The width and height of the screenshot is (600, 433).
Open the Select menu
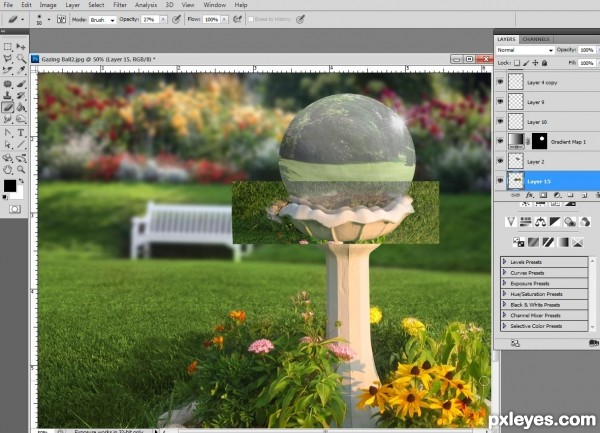(x=96, y=5)
